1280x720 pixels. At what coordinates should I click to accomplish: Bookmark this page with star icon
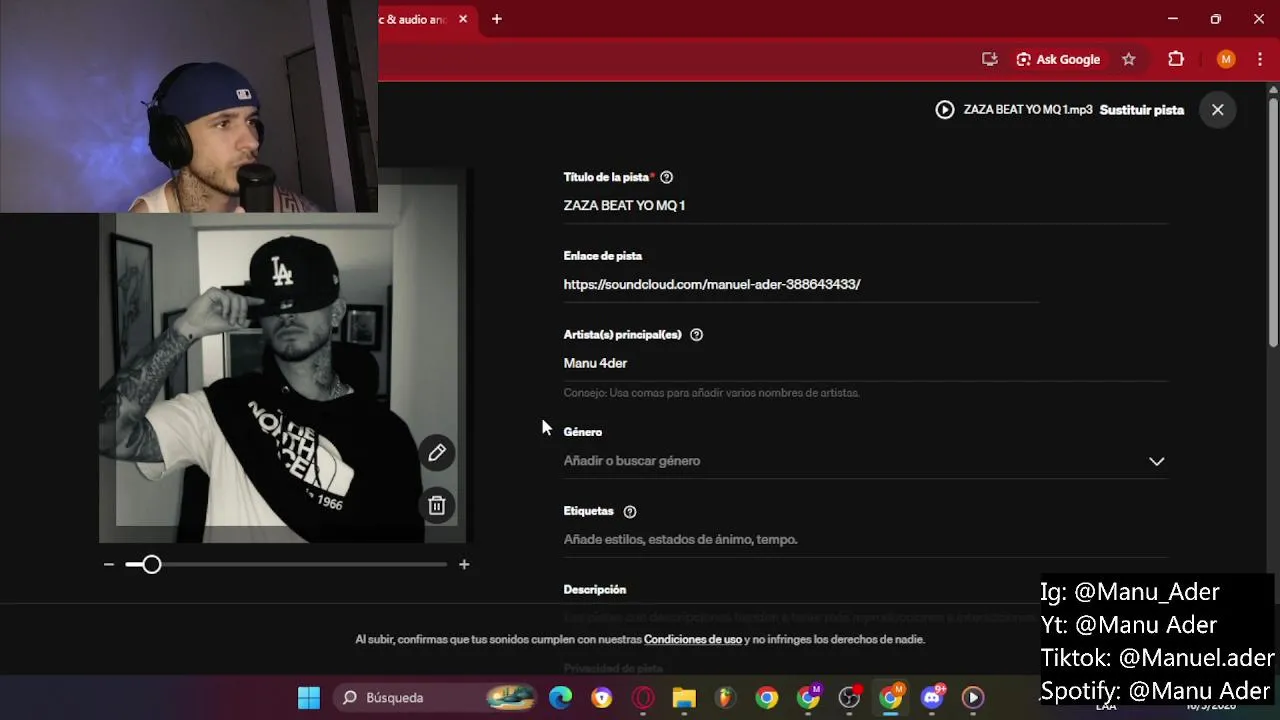[x=1128, y=59]
